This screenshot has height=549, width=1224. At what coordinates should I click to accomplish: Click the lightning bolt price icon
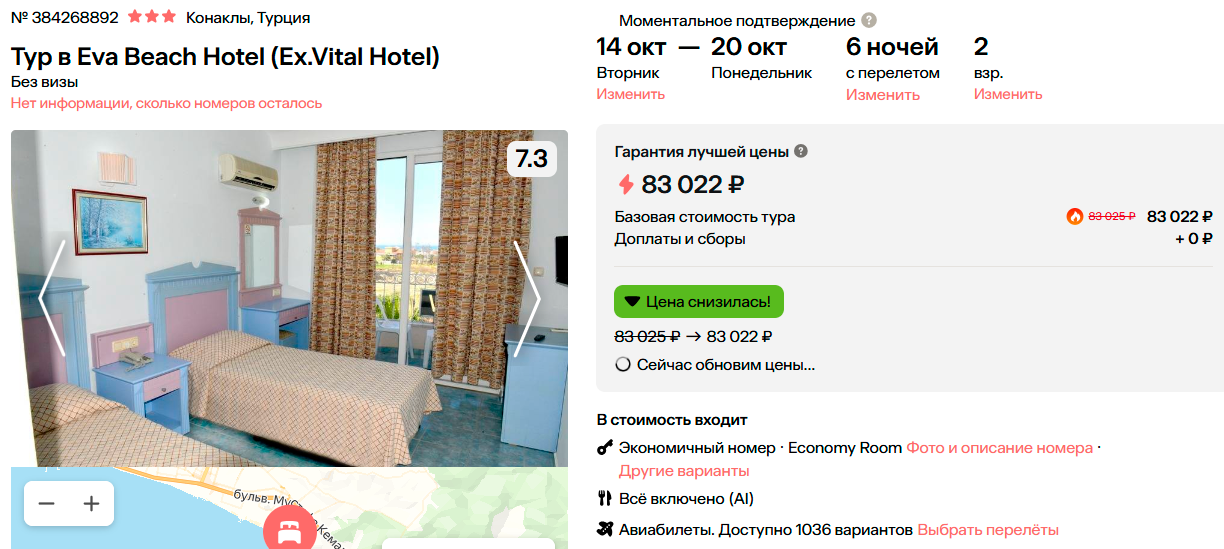coord(626,185)
